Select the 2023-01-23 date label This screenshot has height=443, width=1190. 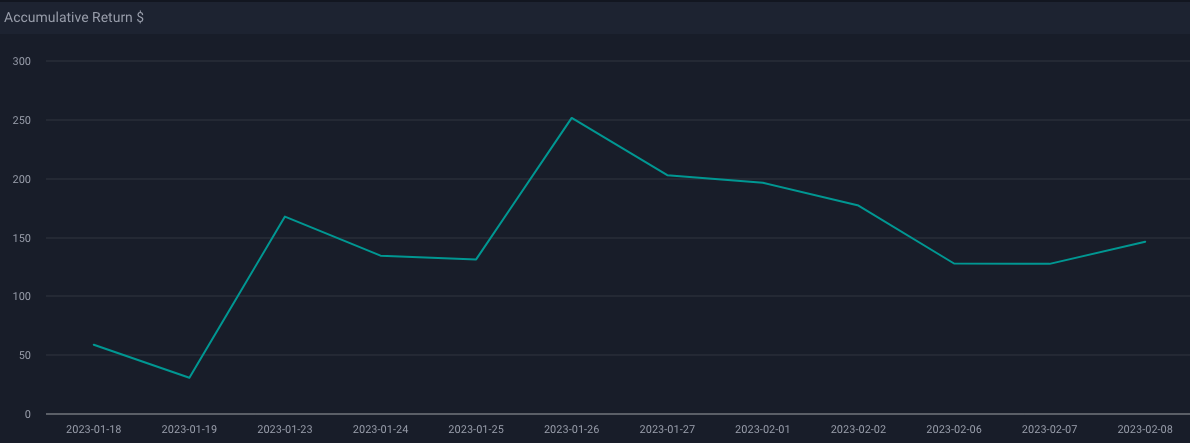(x=285, y=429)
